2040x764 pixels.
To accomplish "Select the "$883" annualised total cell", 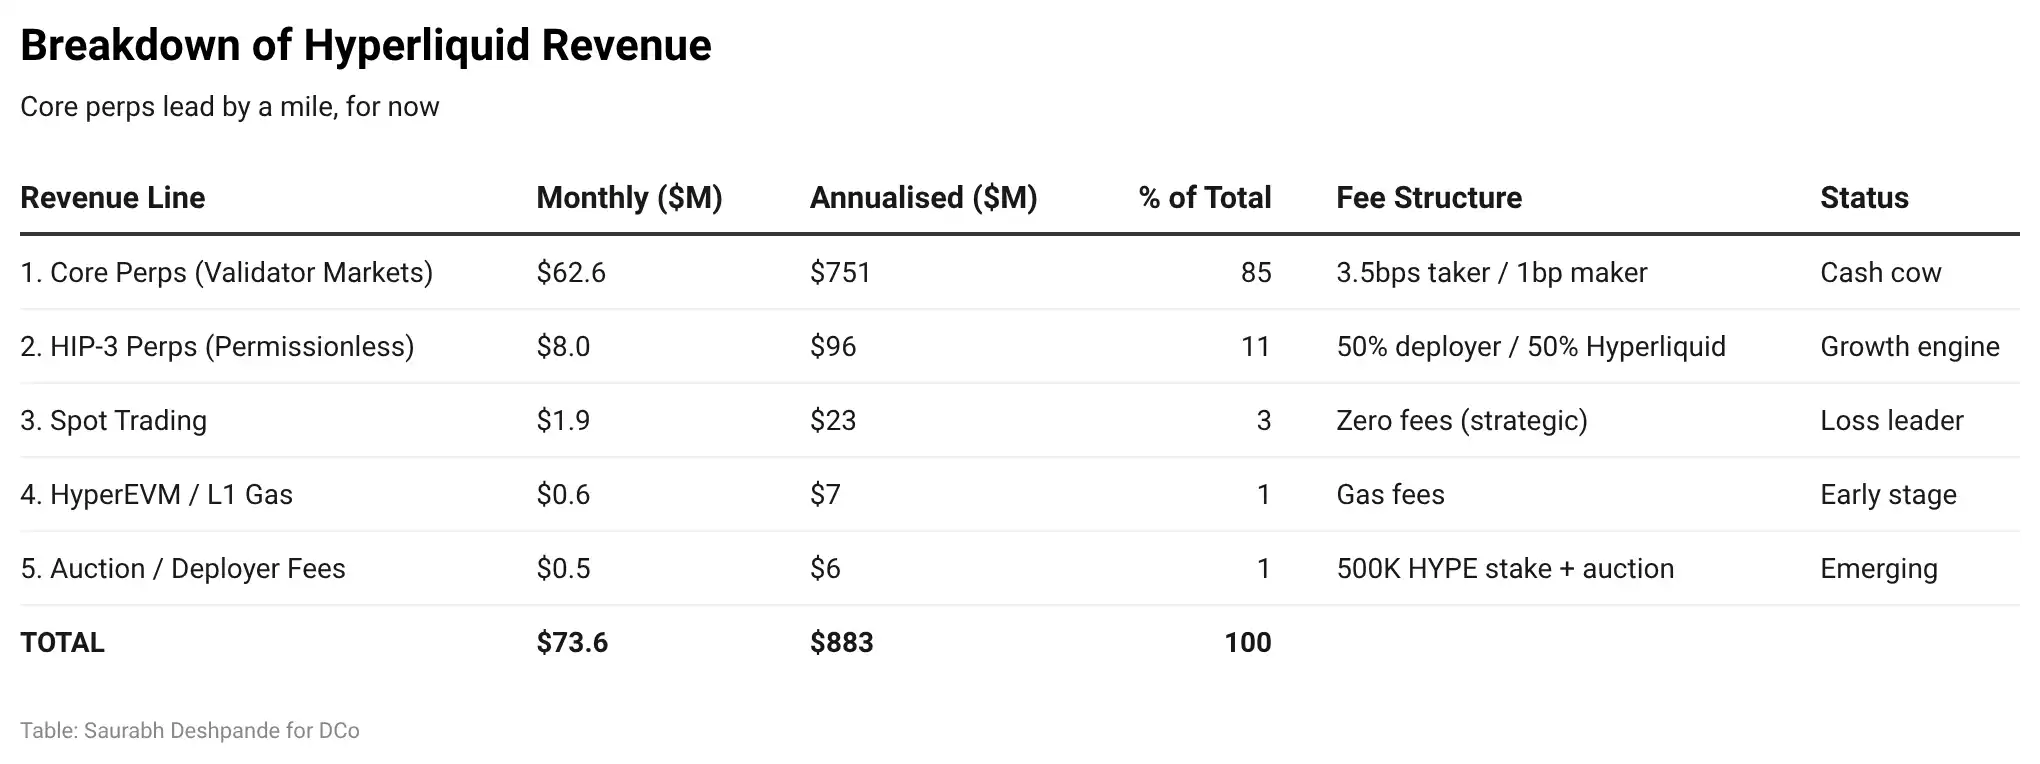I will pyautogui.click(x=841, y=643).
